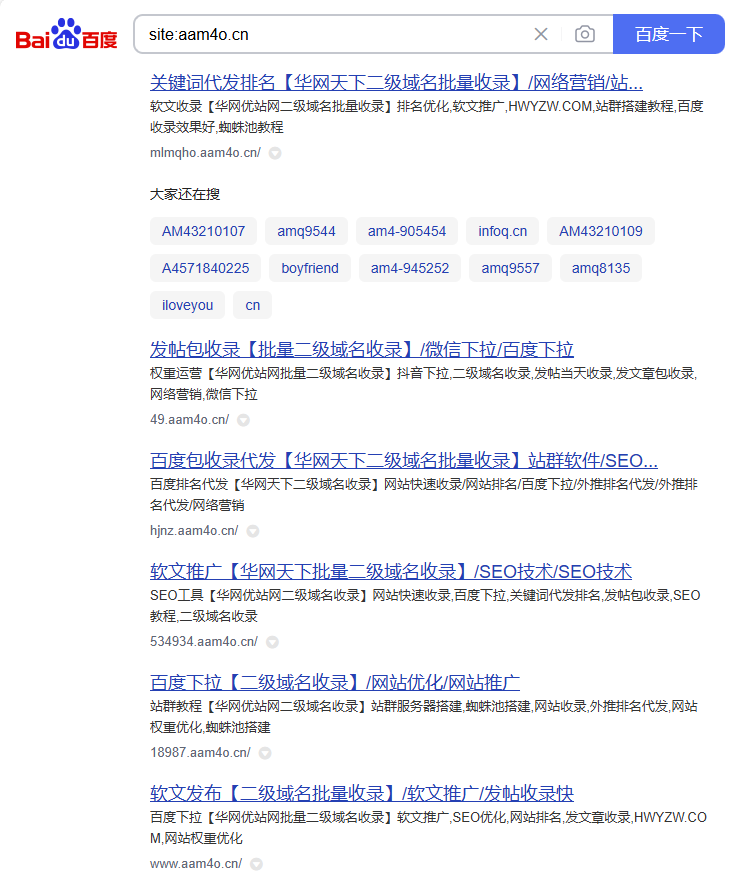Click snippet starting 百度下拉【华网优站网批量二级域名收录】
The image size is (736, 891).
coord(429,827)
